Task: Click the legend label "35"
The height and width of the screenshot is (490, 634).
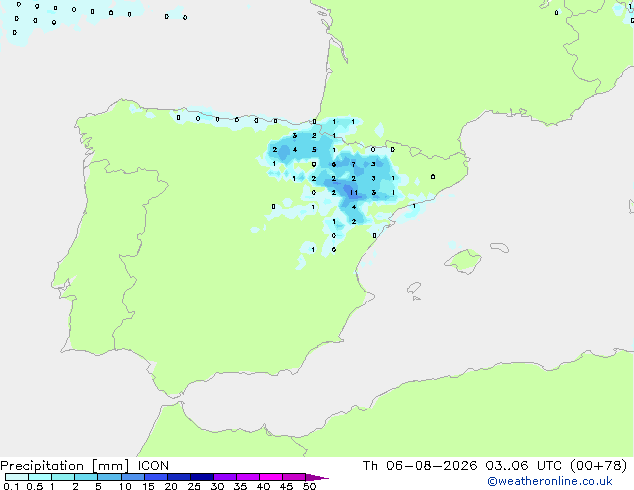Action: point(240,486)
